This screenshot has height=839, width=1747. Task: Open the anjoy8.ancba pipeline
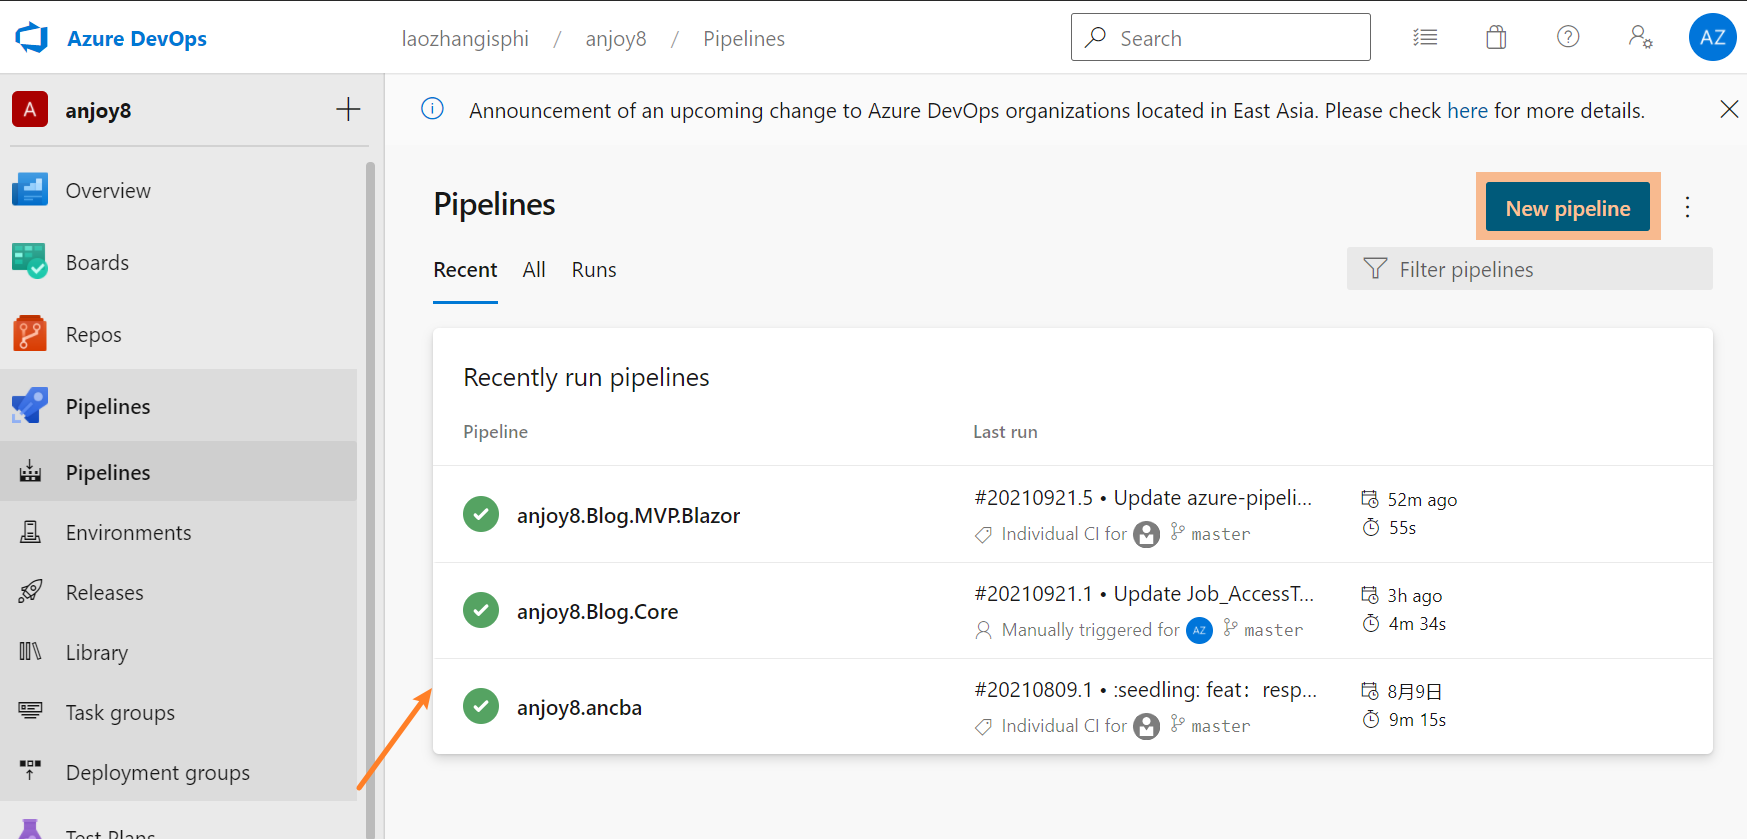tap(579, 707)
